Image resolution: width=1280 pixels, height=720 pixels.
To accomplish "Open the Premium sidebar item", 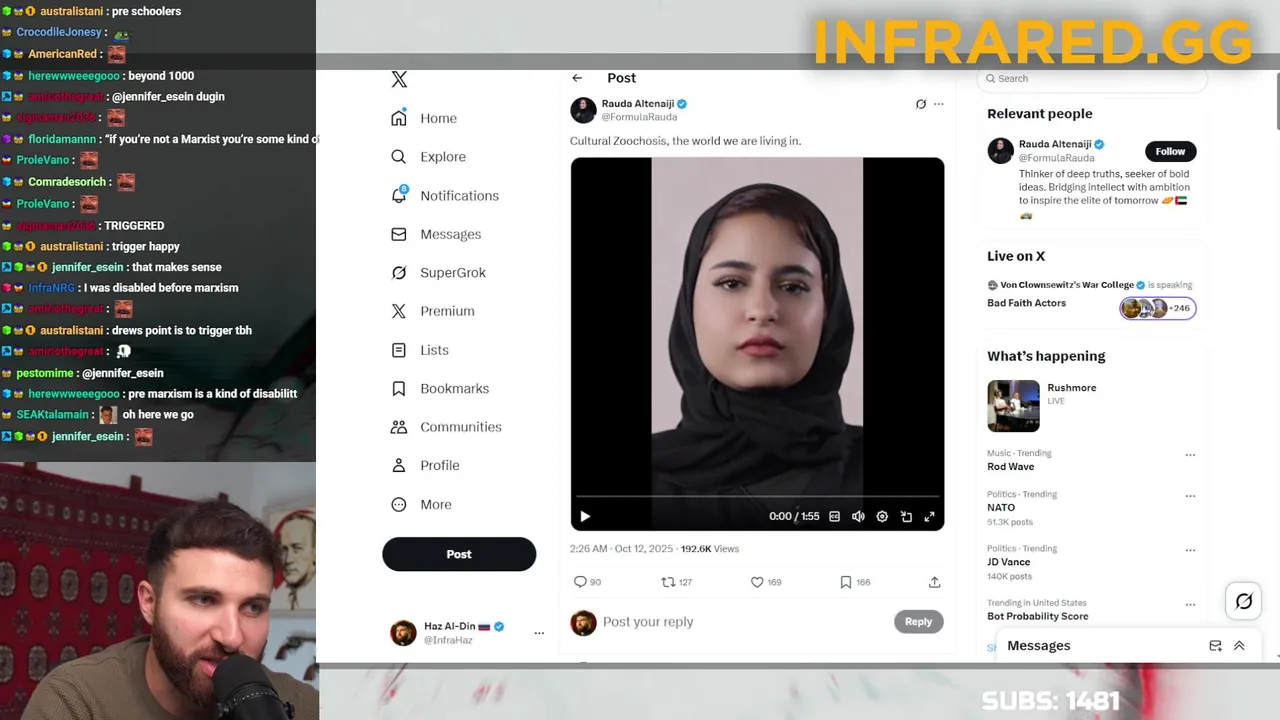I will point(433,311).
